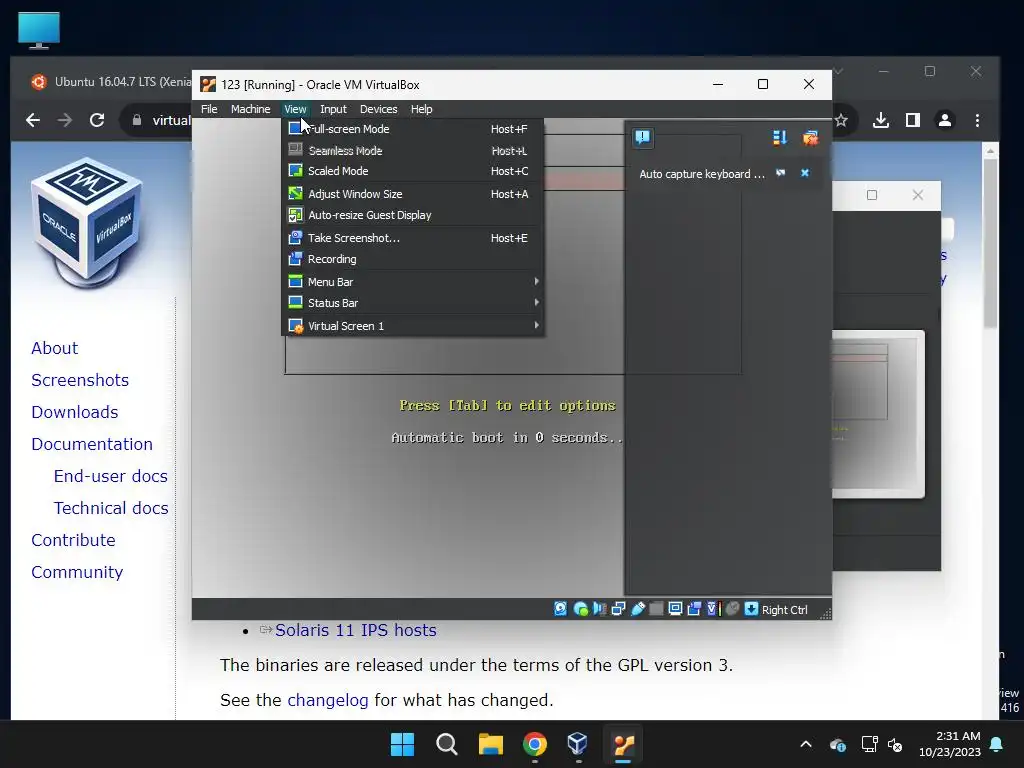The height and width of the screenshot is (768, 1024).
Task: Click the keyboard capture arrow status icon
Action: pyautogui.click(x=751, y=609)
